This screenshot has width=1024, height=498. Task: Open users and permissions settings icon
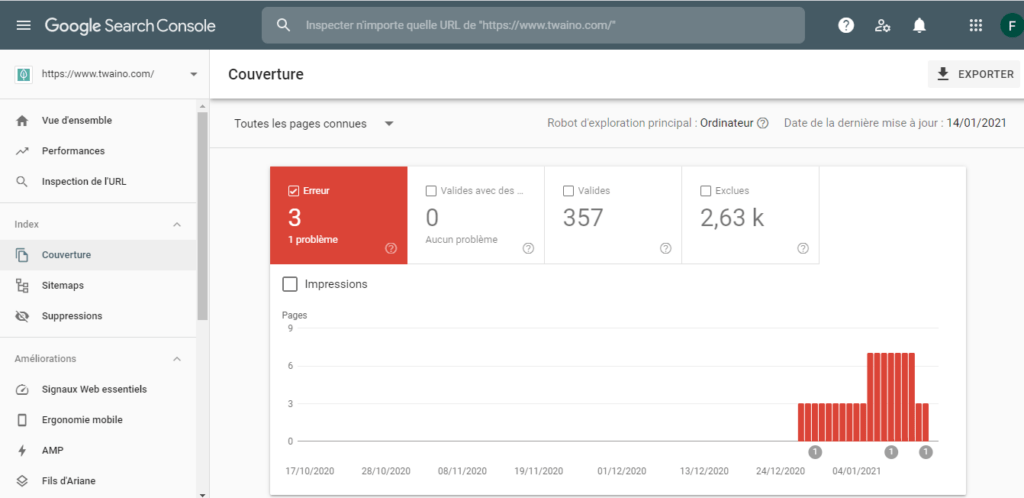[882, 26]
